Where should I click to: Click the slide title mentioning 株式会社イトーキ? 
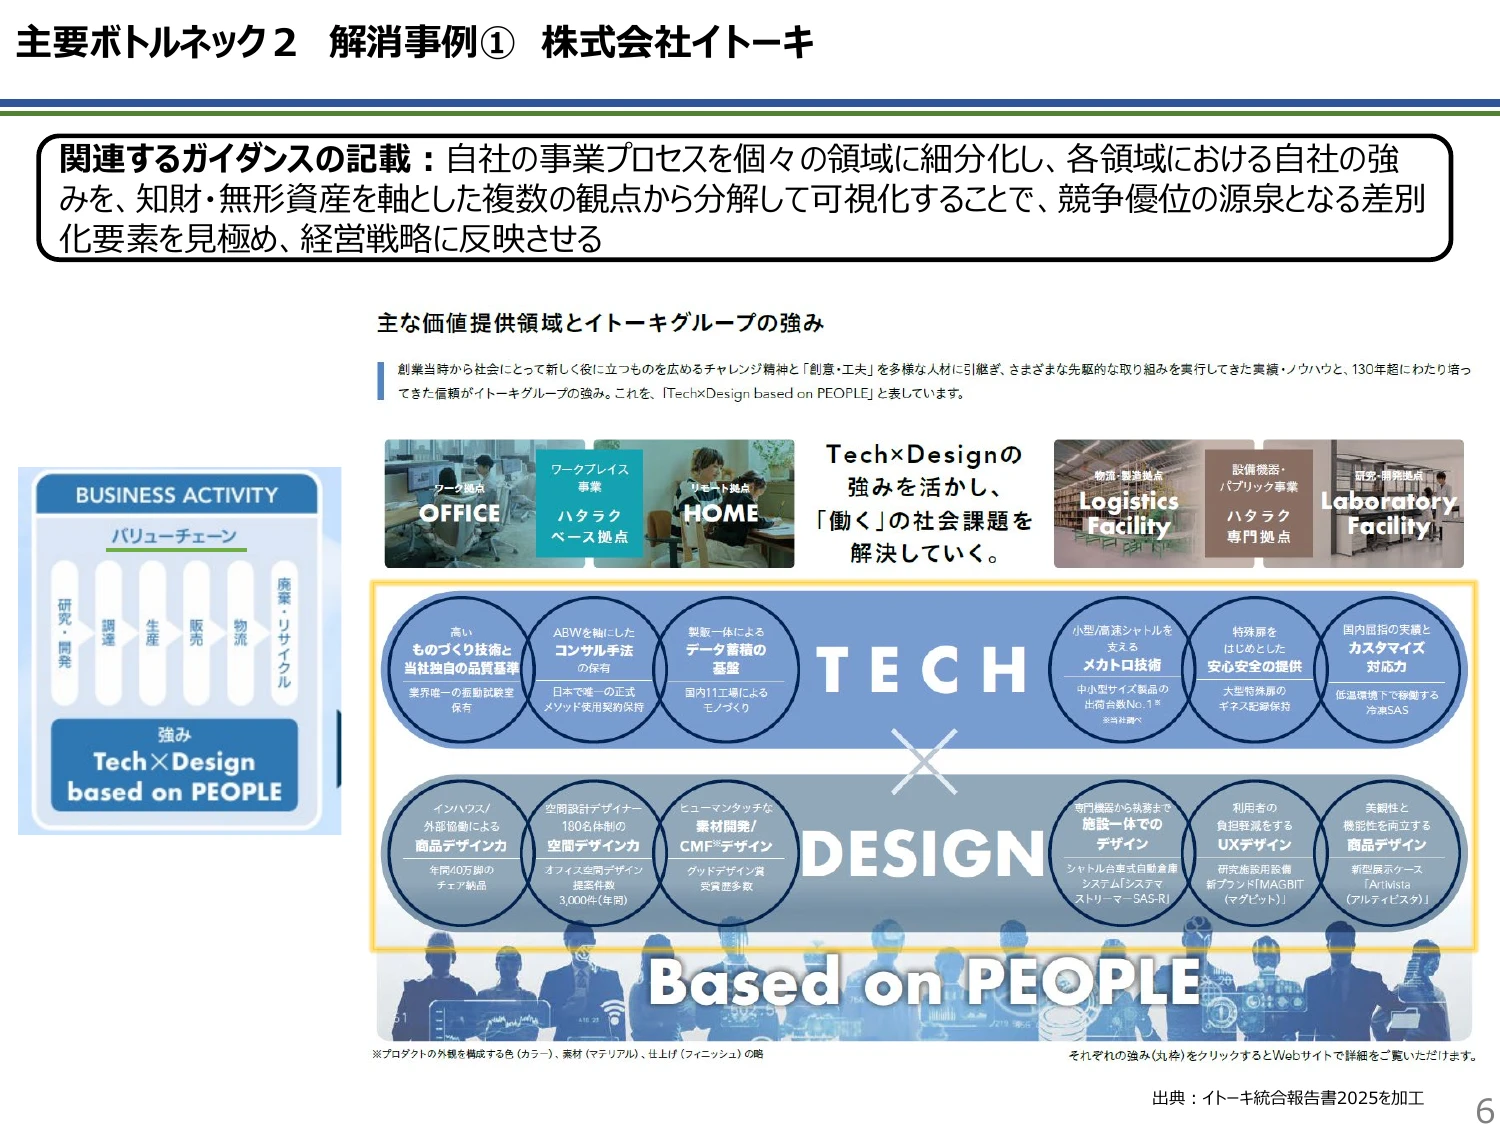[x=415, y=42]
